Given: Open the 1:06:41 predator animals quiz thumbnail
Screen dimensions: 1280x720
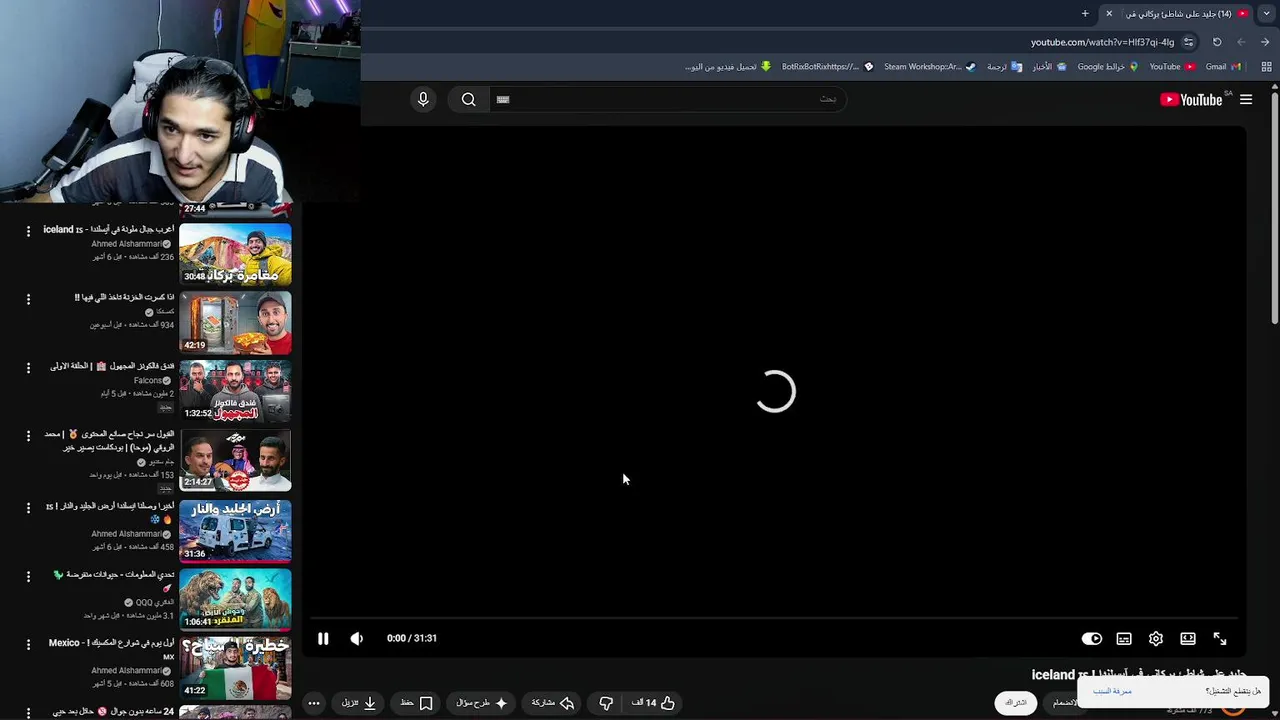Looking at the screenshot, I should click(235, 598).
